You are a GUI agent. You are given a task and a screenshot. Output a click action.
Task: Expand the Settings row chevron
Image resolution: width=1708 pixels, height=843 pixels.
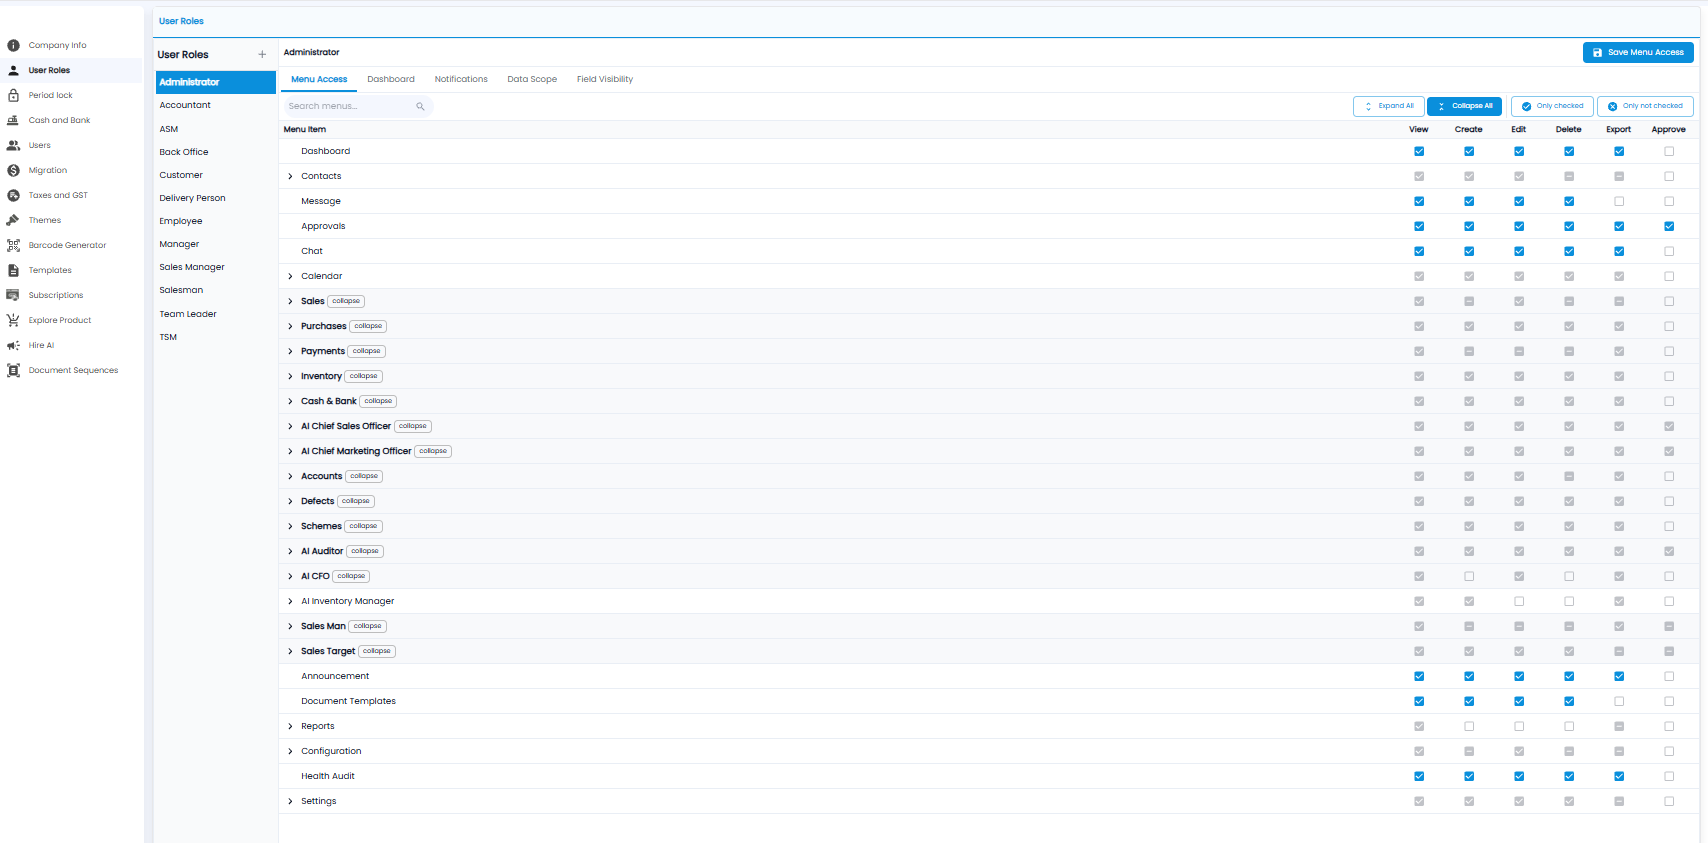tap(291, 801)
